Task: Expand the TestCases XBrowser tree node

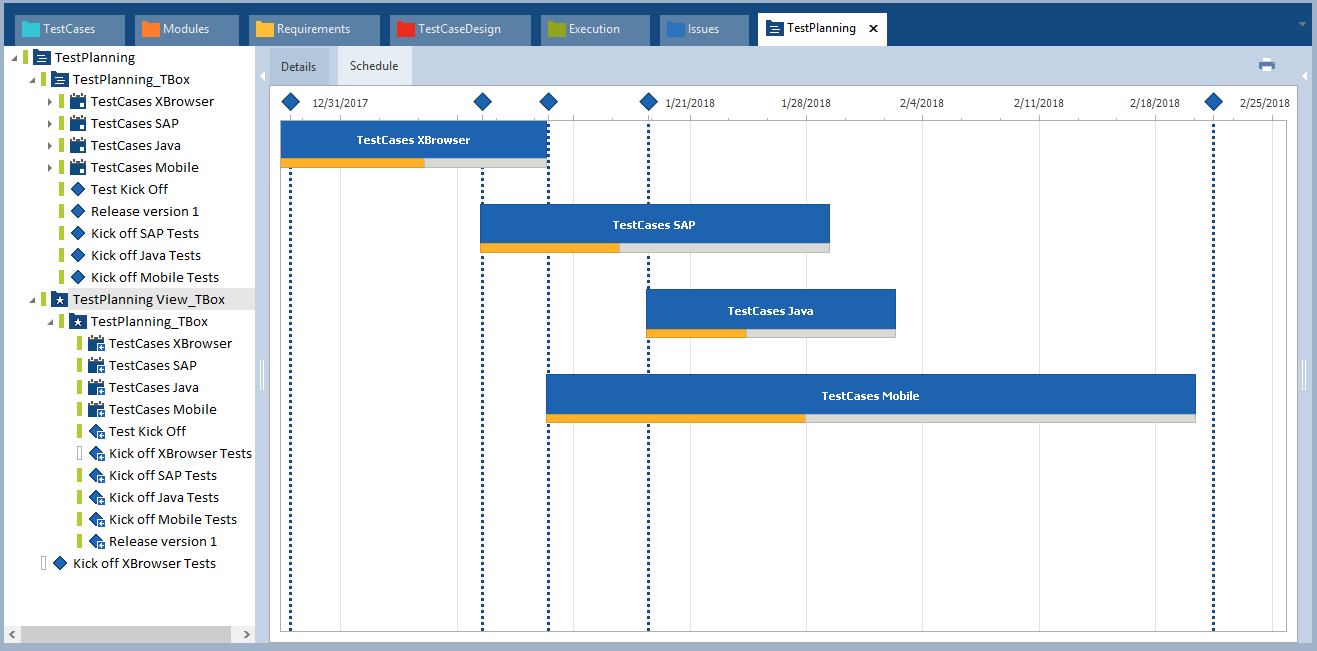Action: click(49, 102)
